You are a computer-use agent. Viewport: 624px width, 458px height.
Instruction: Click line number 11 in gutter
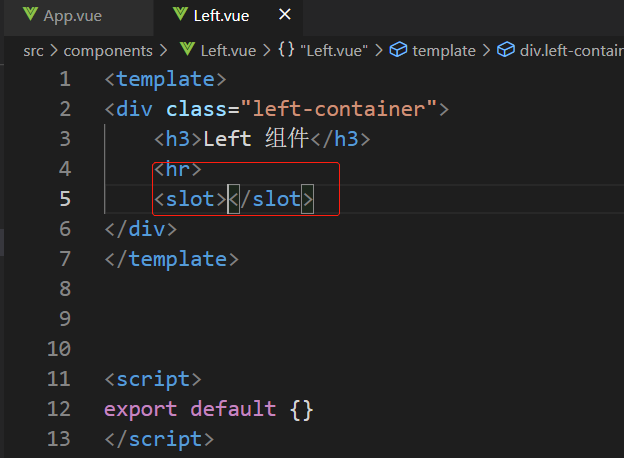coord(58,379)
